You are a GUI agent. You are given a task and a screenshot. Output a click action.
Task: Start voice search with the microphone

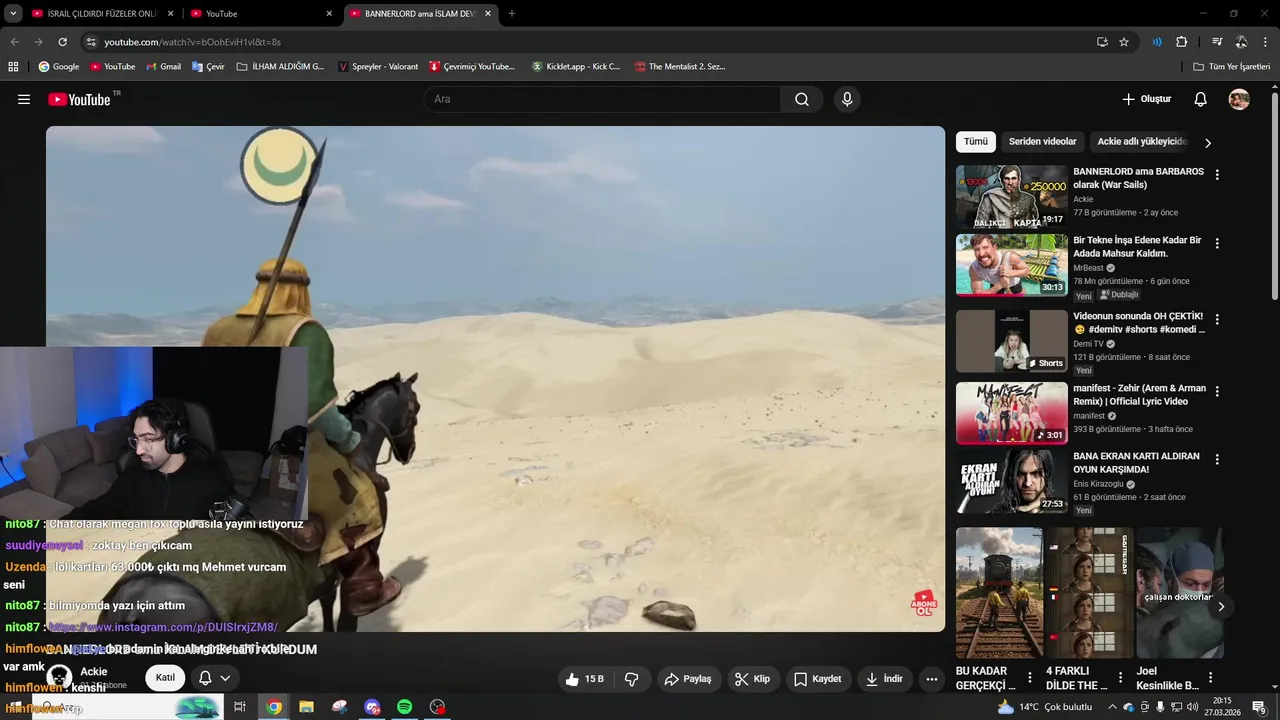(847, 99)
